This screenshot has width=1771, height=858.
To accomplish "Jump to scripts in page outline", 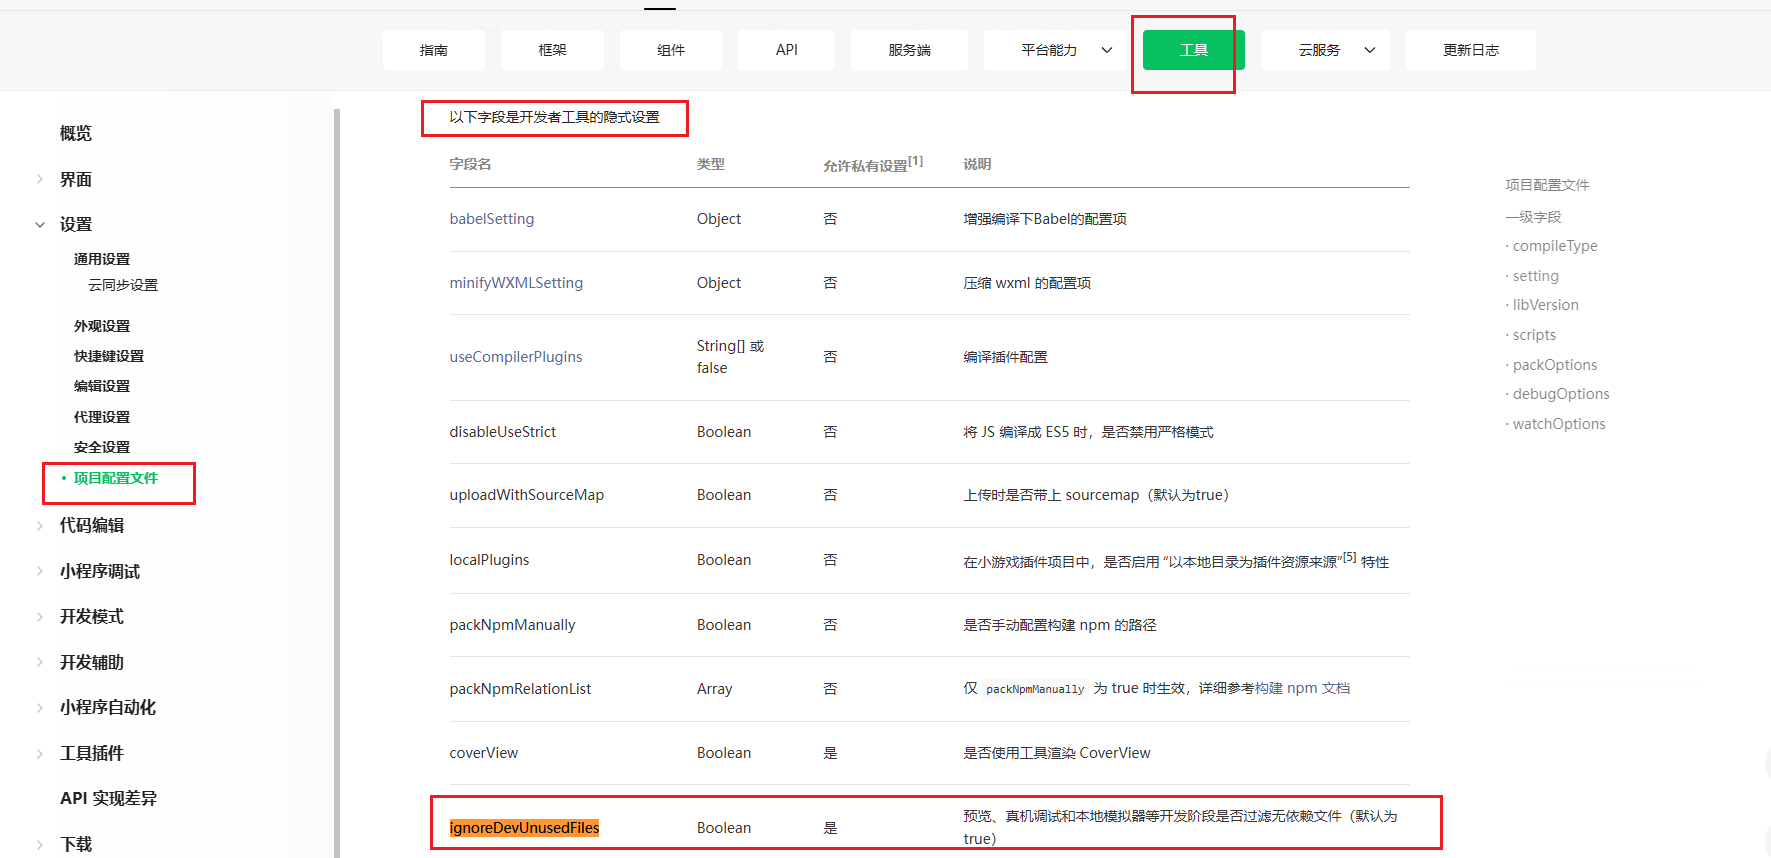I will point(1534,335).
